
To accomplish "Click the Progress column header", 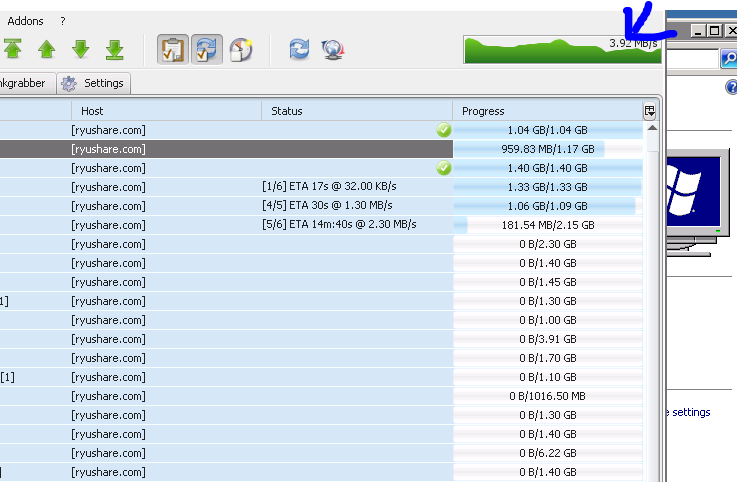I will click(548, 111).
